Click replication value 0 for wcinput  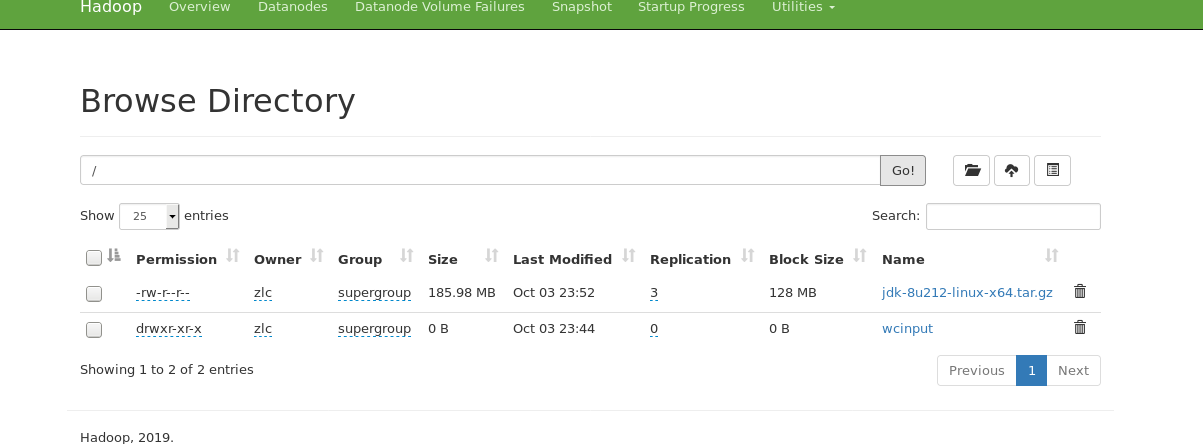(x=654, y=328)
